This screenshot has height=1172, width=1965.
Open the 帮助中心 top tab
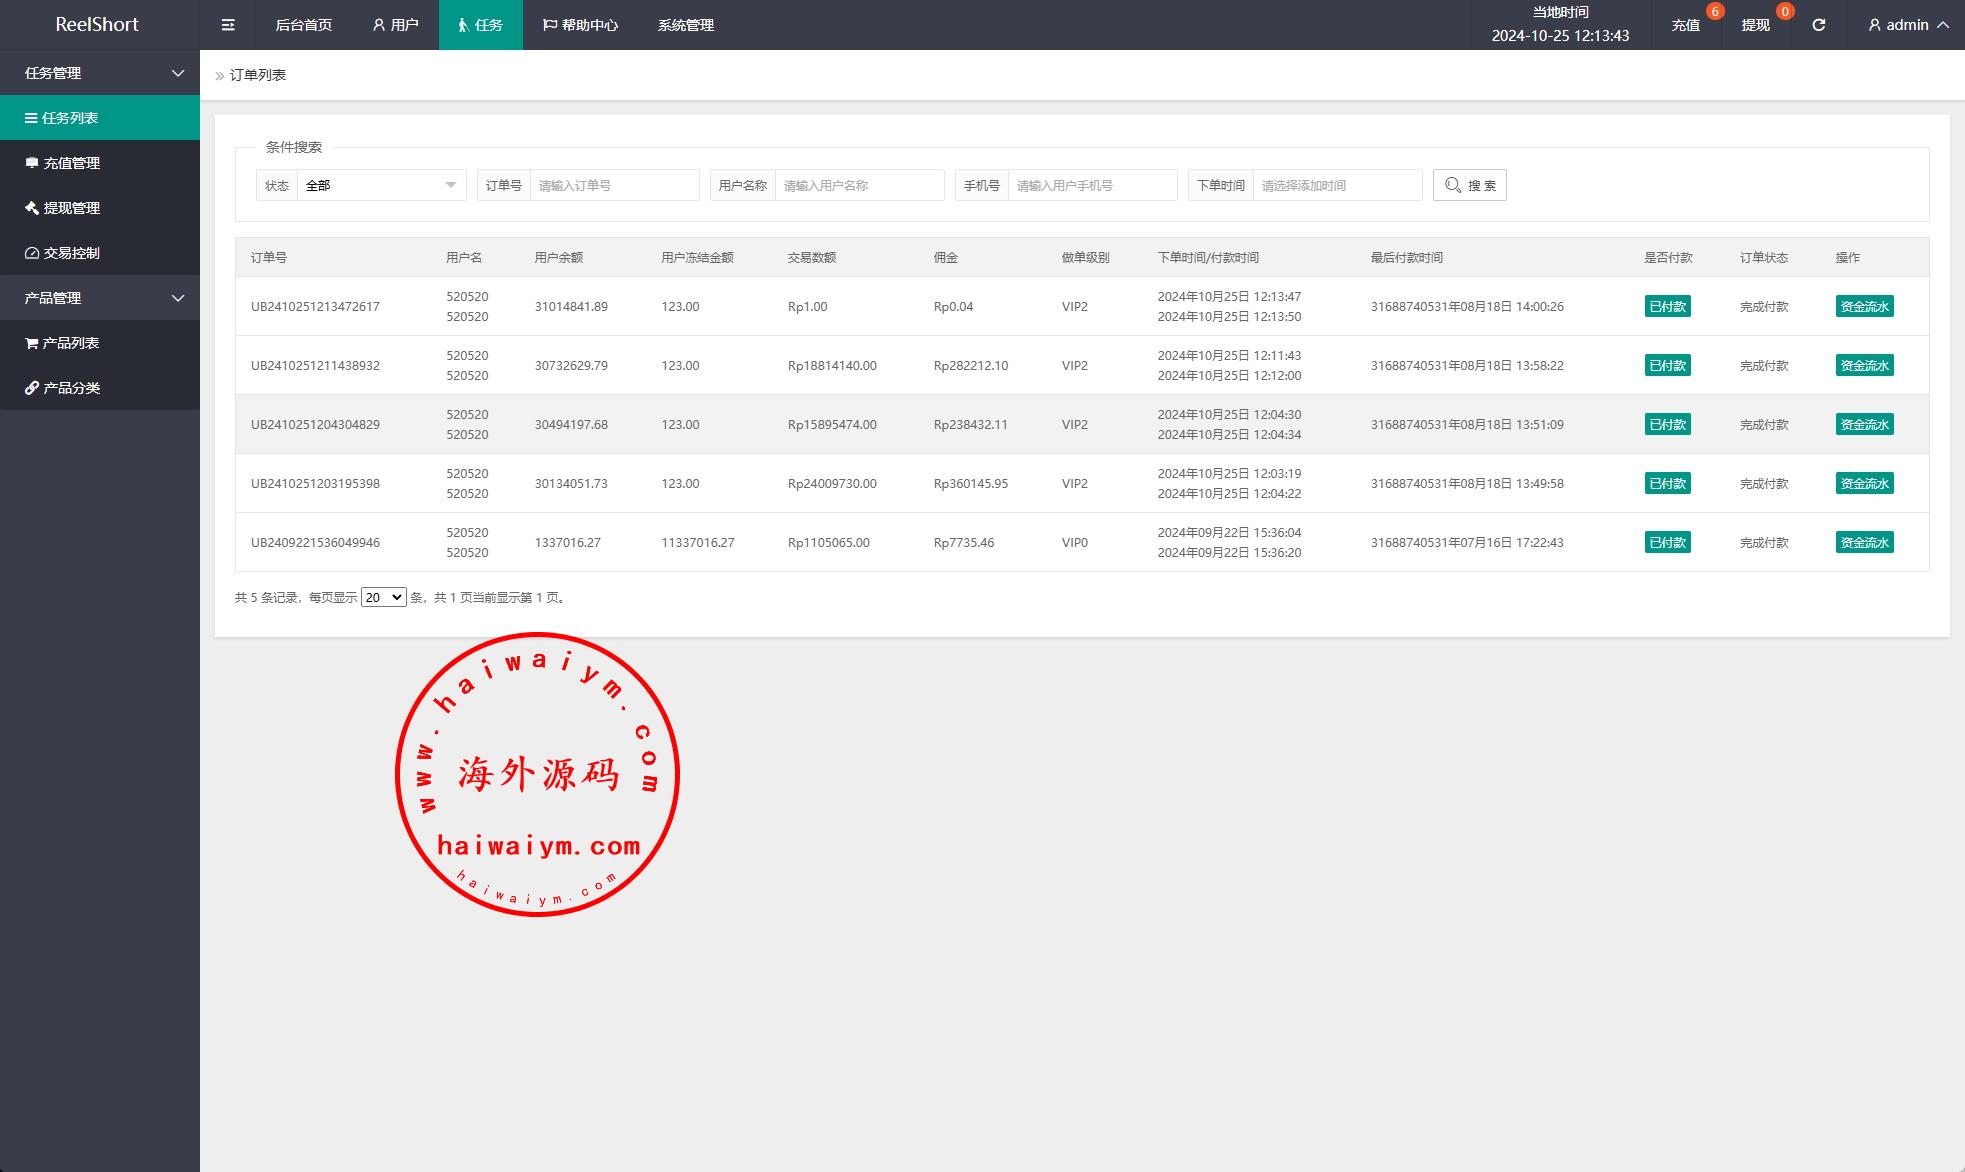(x=580, y=25)
